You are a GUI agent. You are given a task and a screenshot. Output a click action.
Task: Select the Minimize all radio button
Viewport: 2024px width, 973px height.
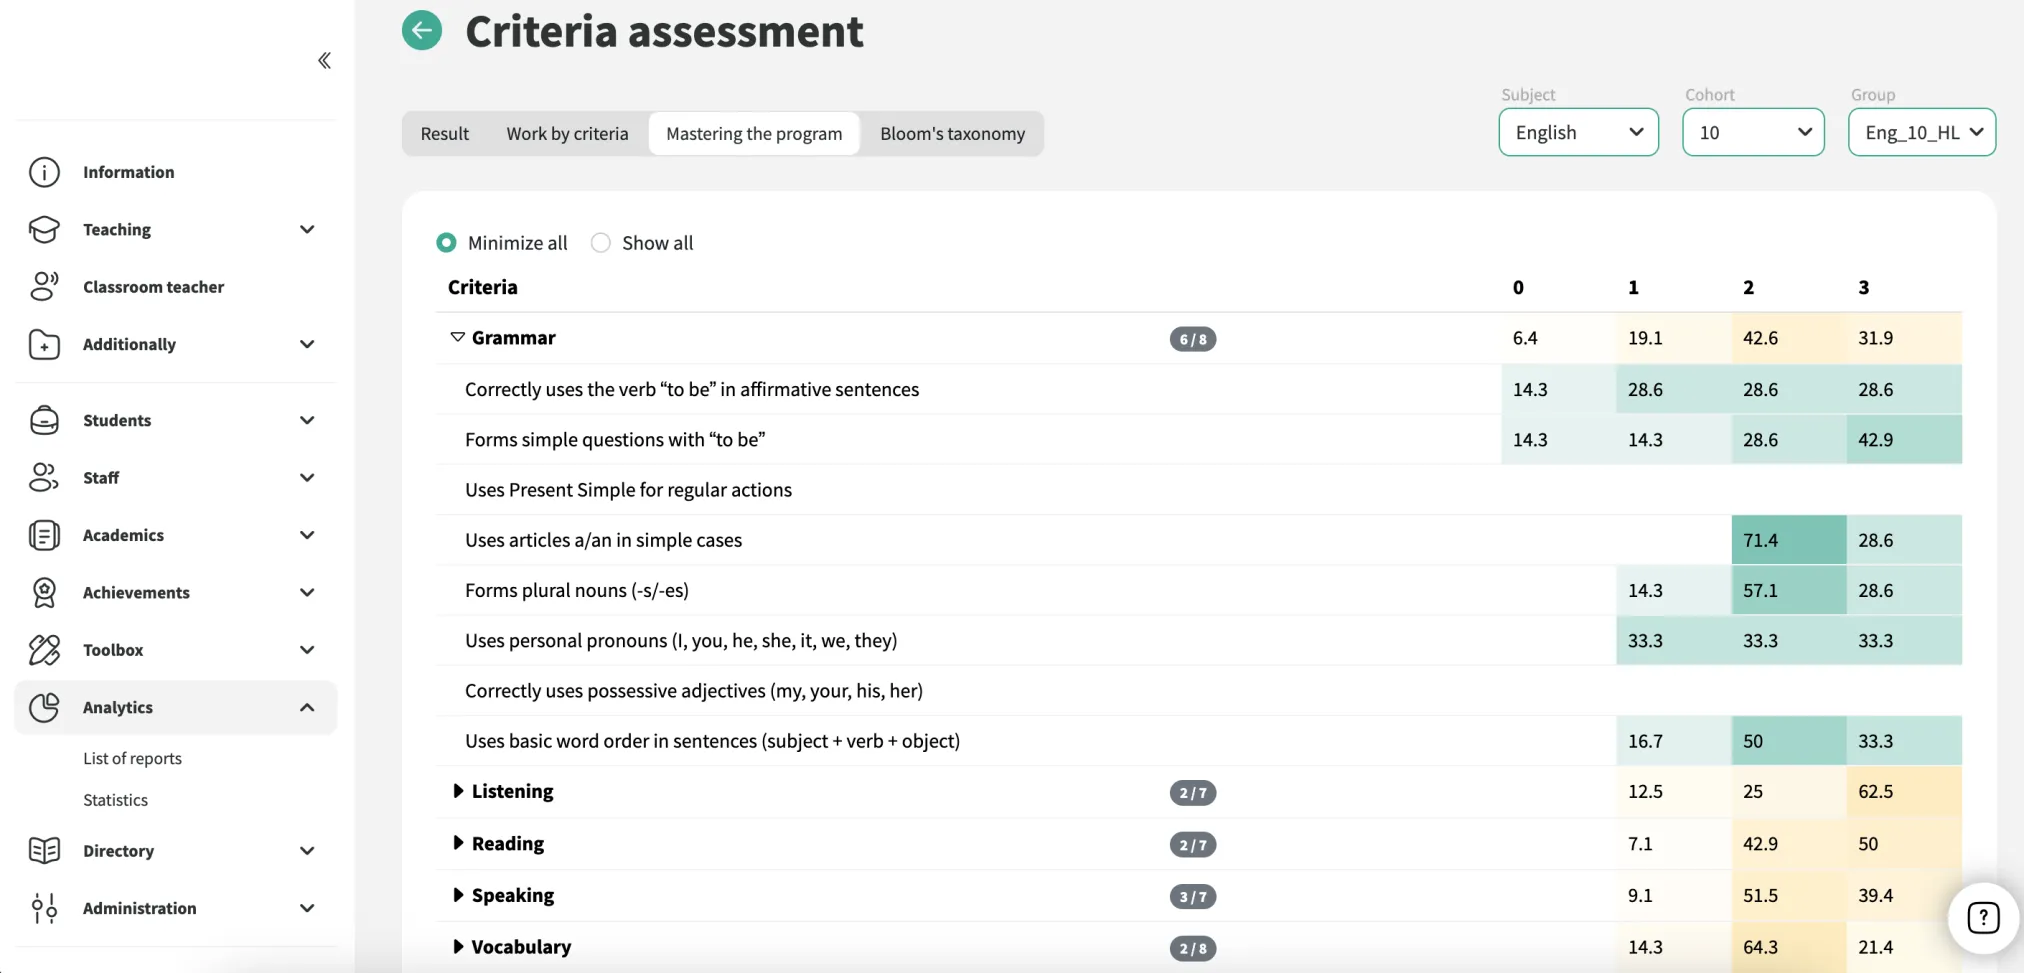click(x=446, y=243)
